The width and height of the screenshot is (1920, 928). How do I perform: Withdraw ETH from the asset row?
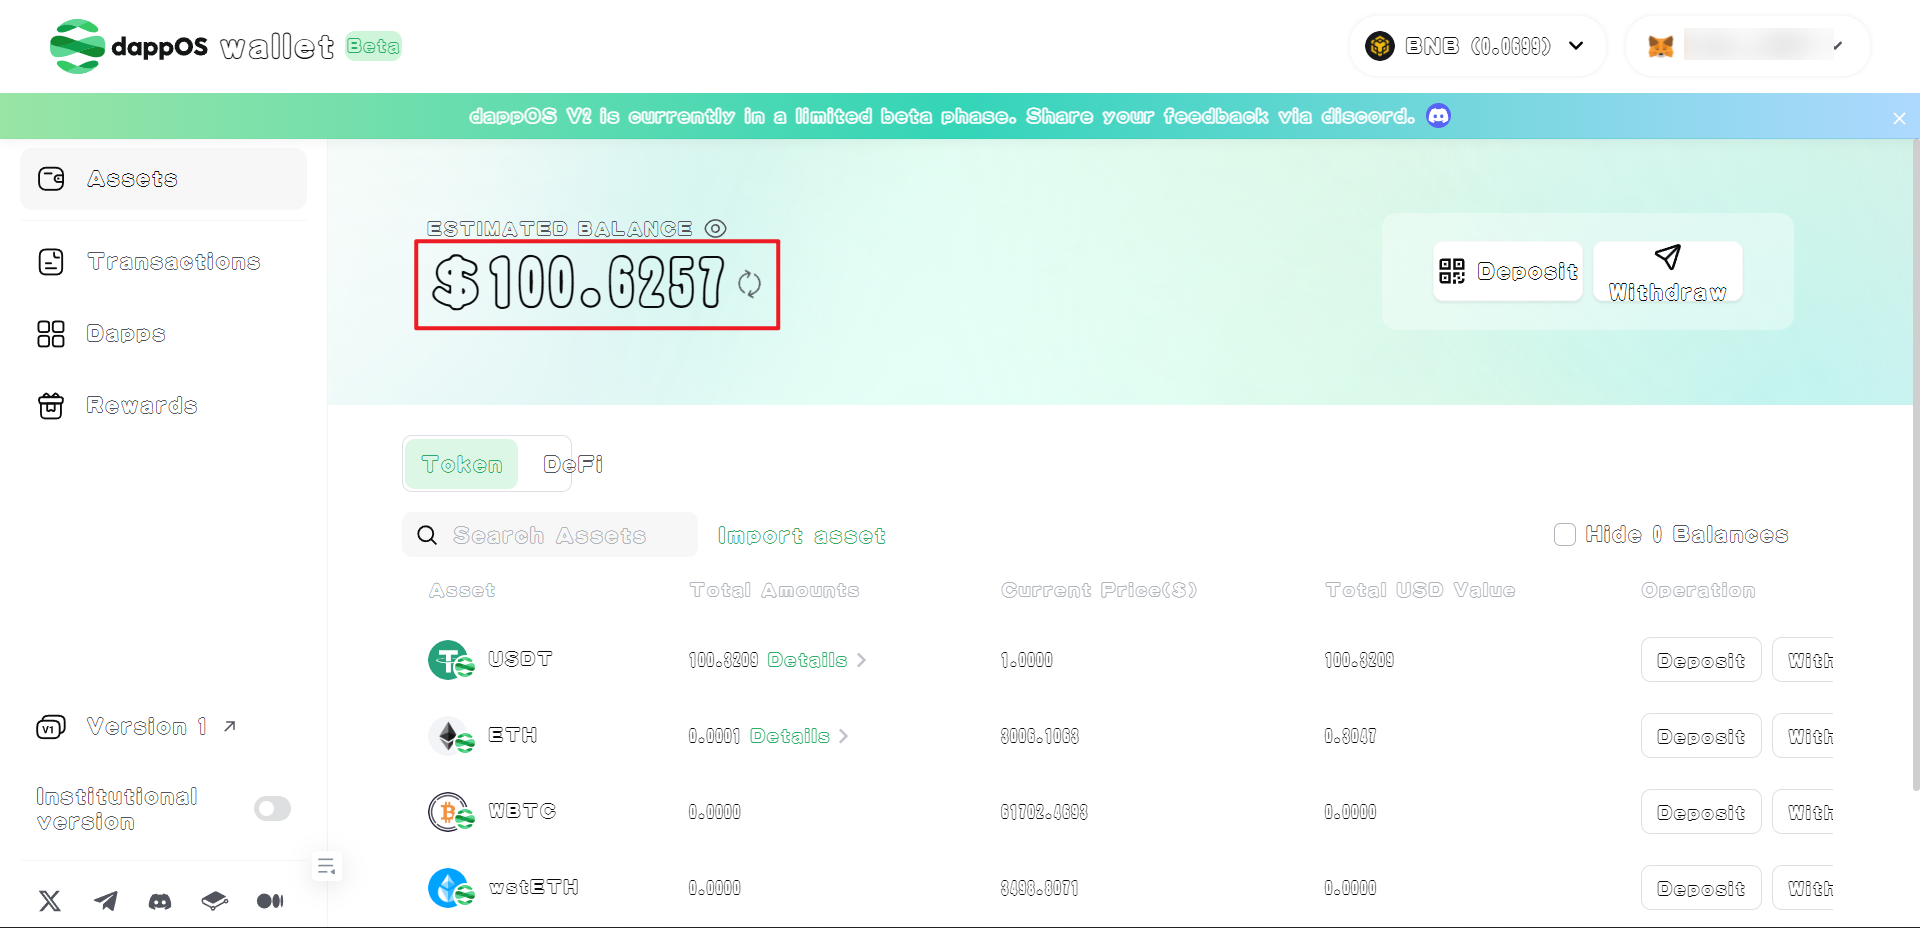tap(1804, 736)
